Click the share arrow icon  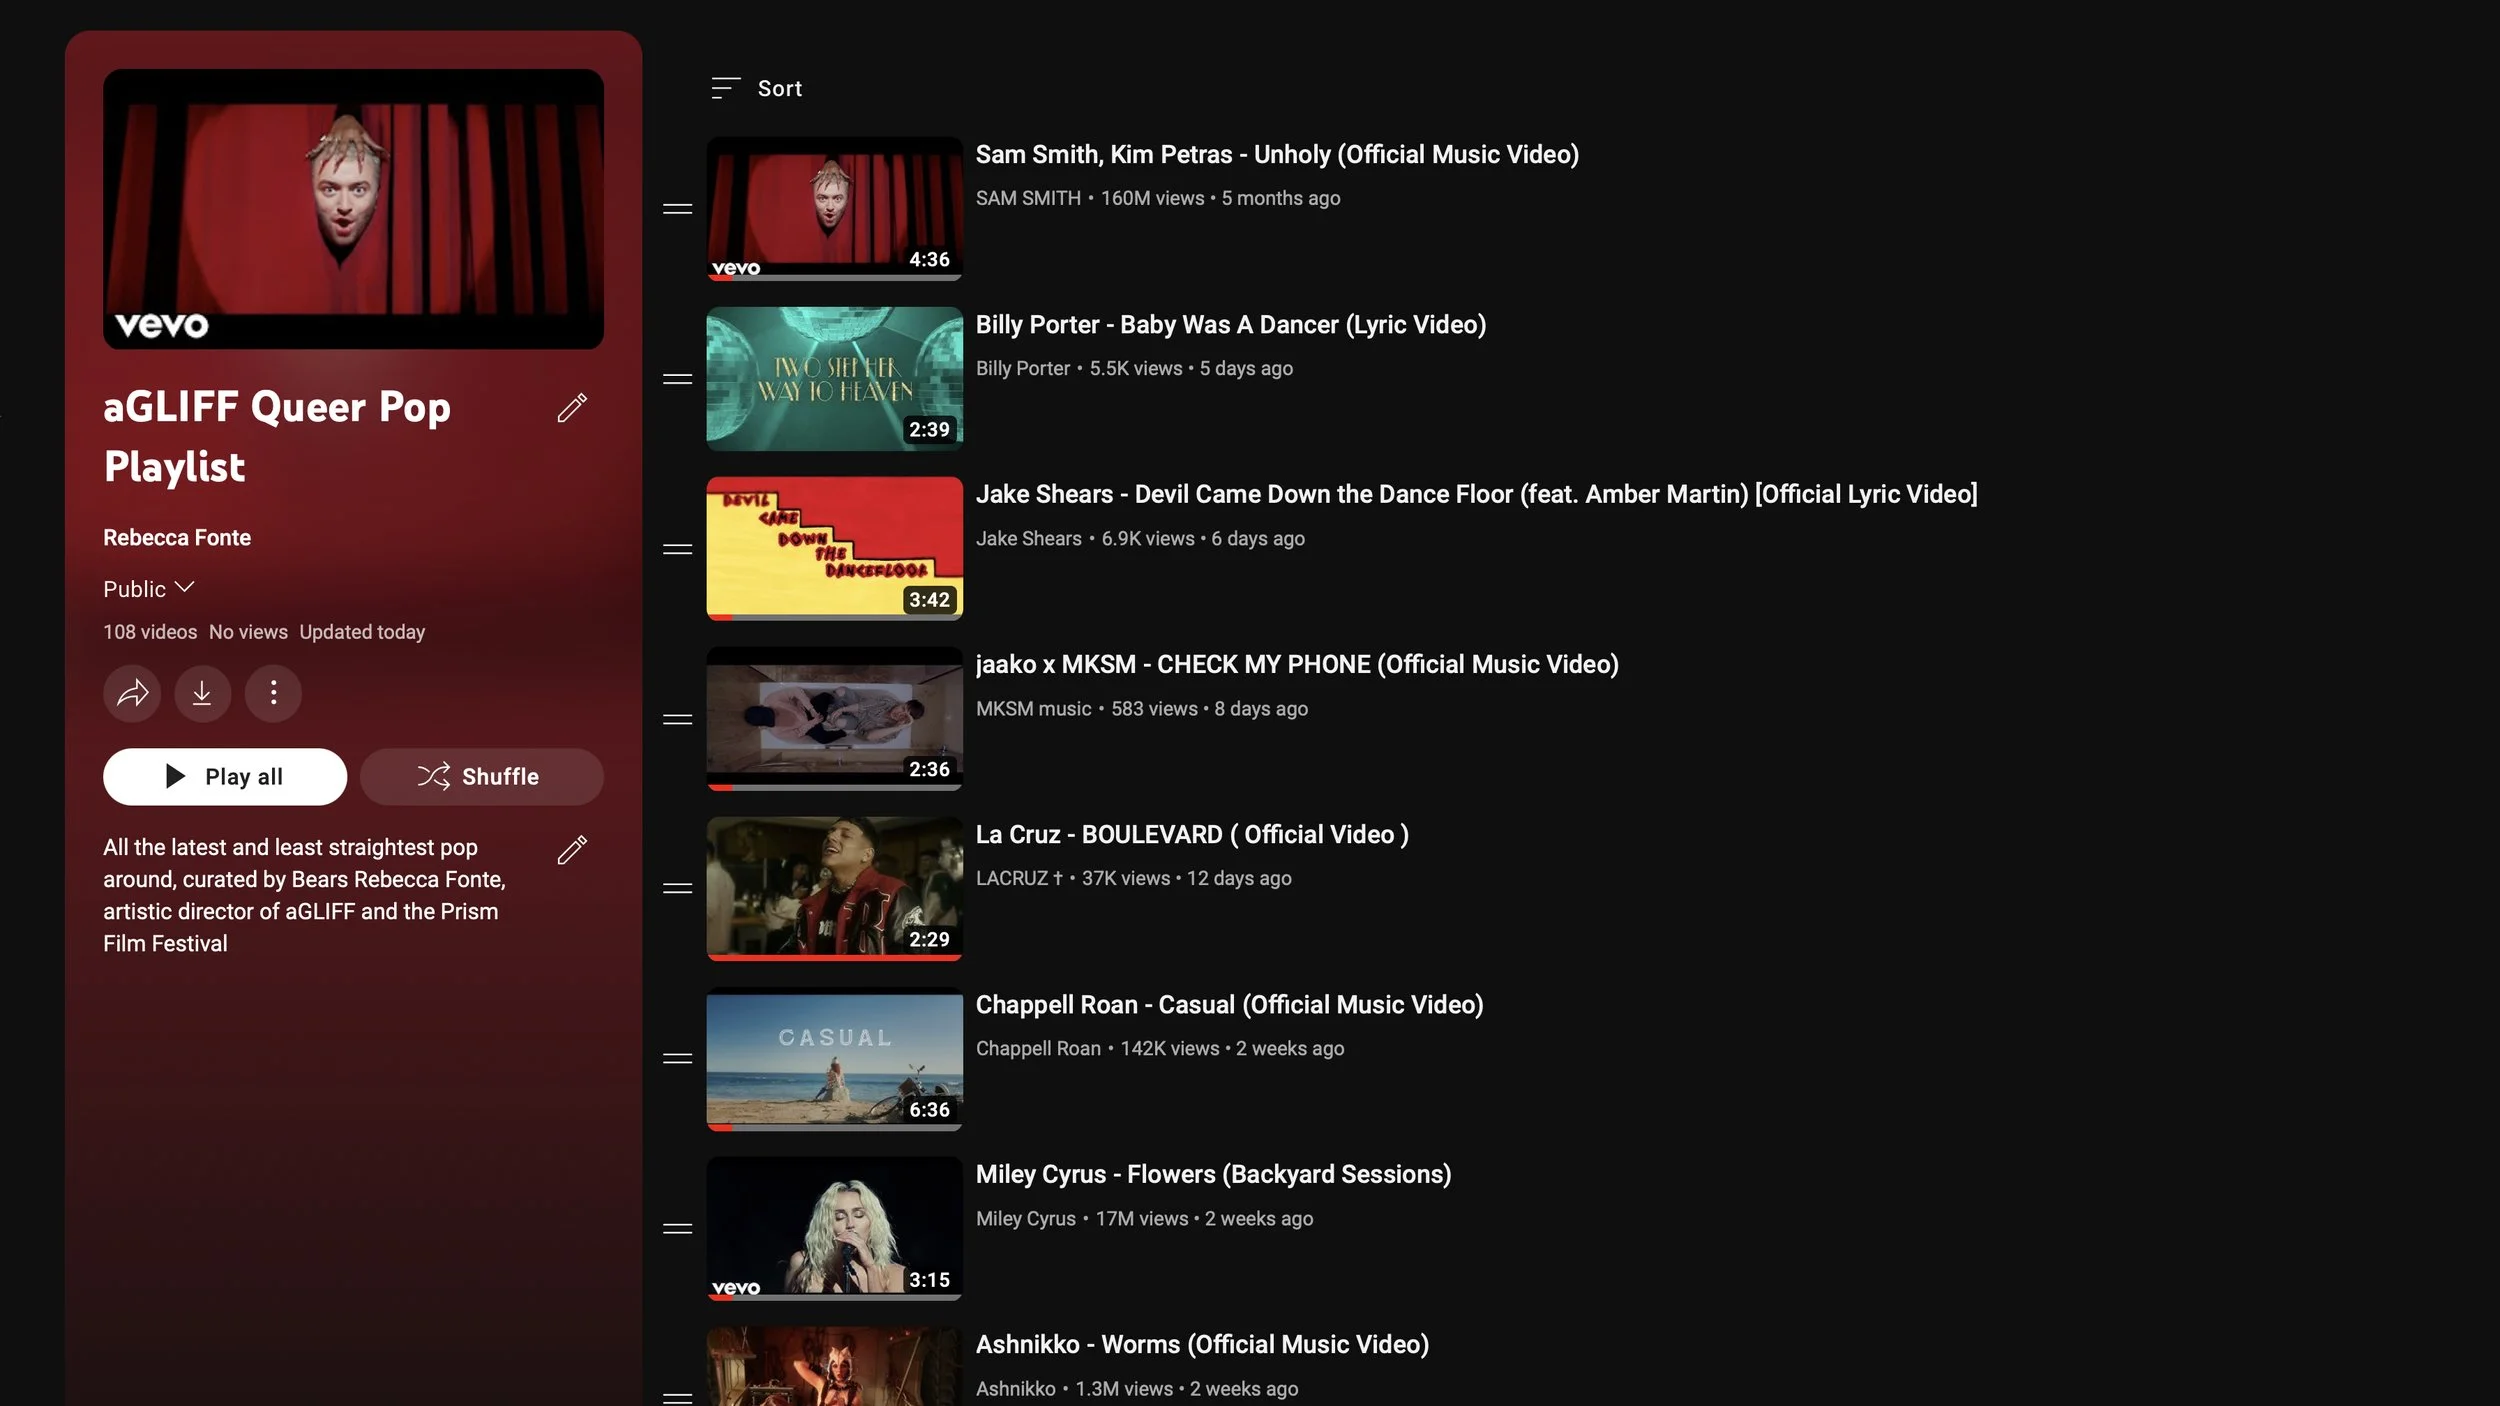[x=132, y=693]
